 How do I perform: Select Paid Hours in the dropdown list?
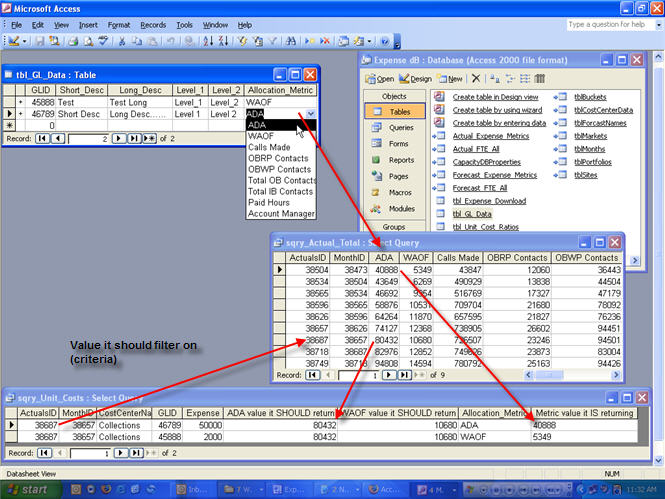267,202
